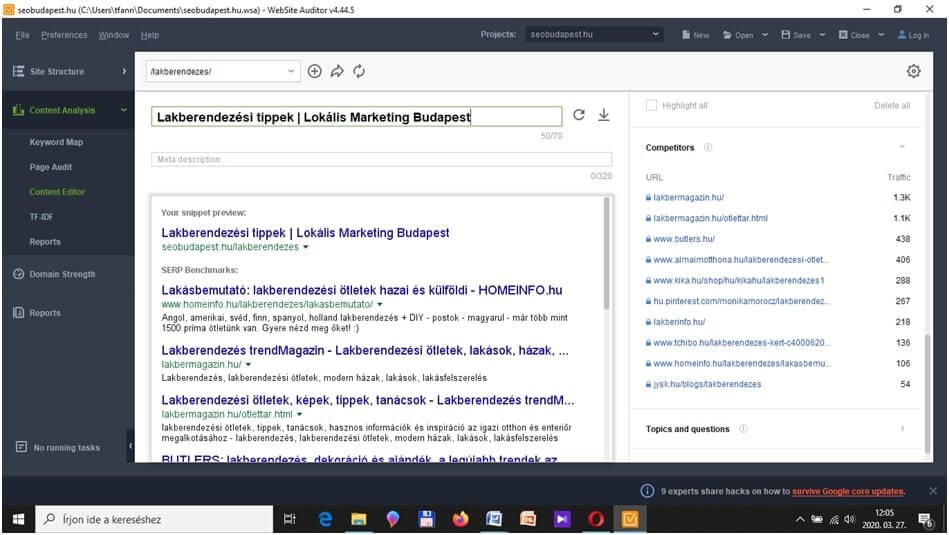Click the Reports document icon in sidebar
Image resolution: width=949 pixels, height=535 pixels.
click(18, 313)
